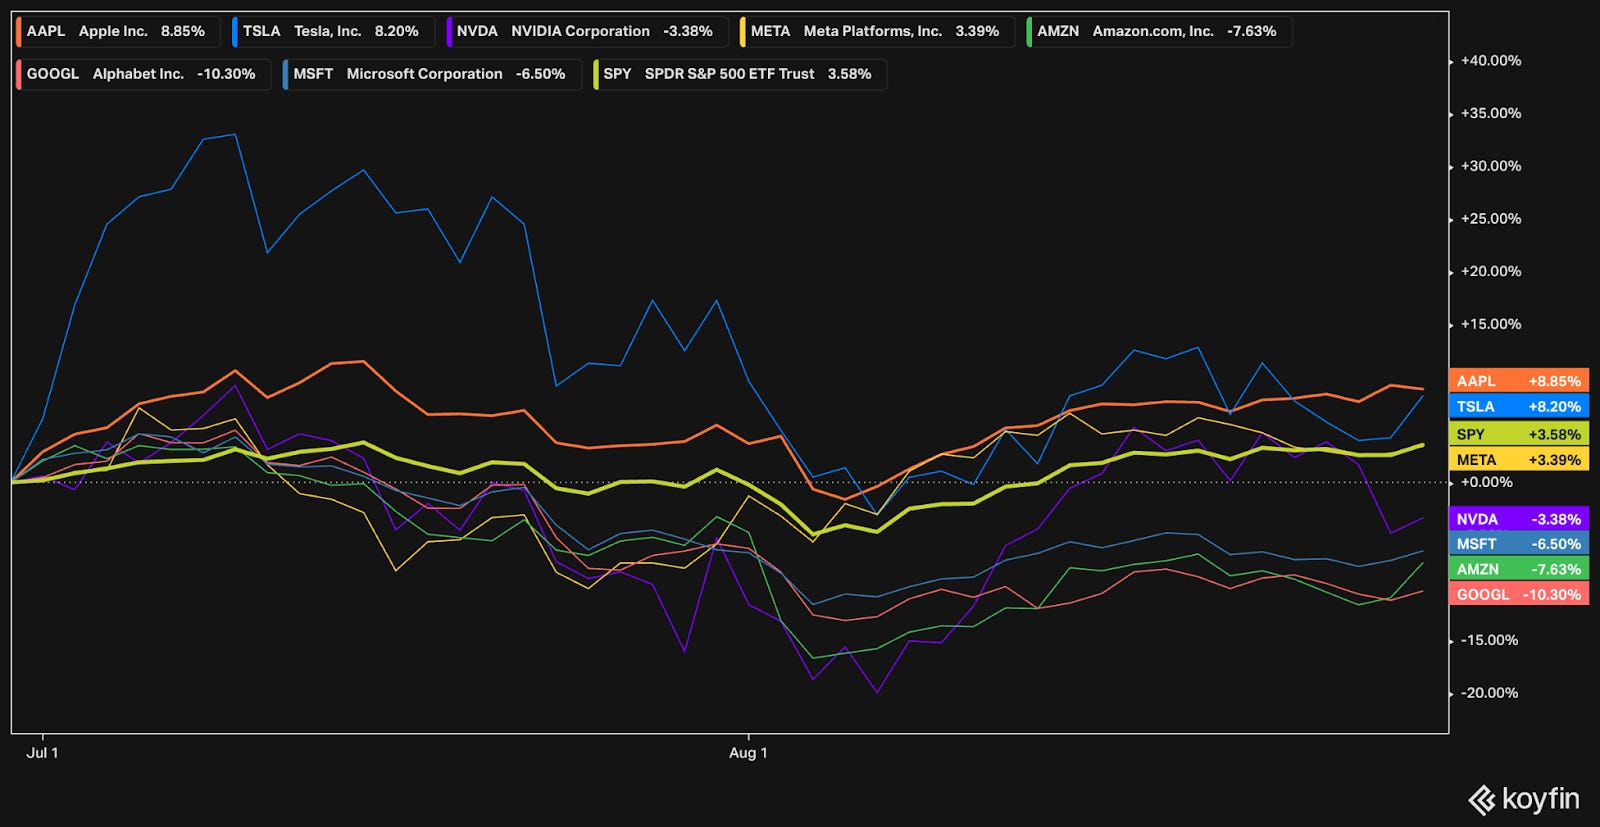This screenshot has height=827, width=1600.
Task: Click the +35.00% axis label
Action: click(1491, 113)
